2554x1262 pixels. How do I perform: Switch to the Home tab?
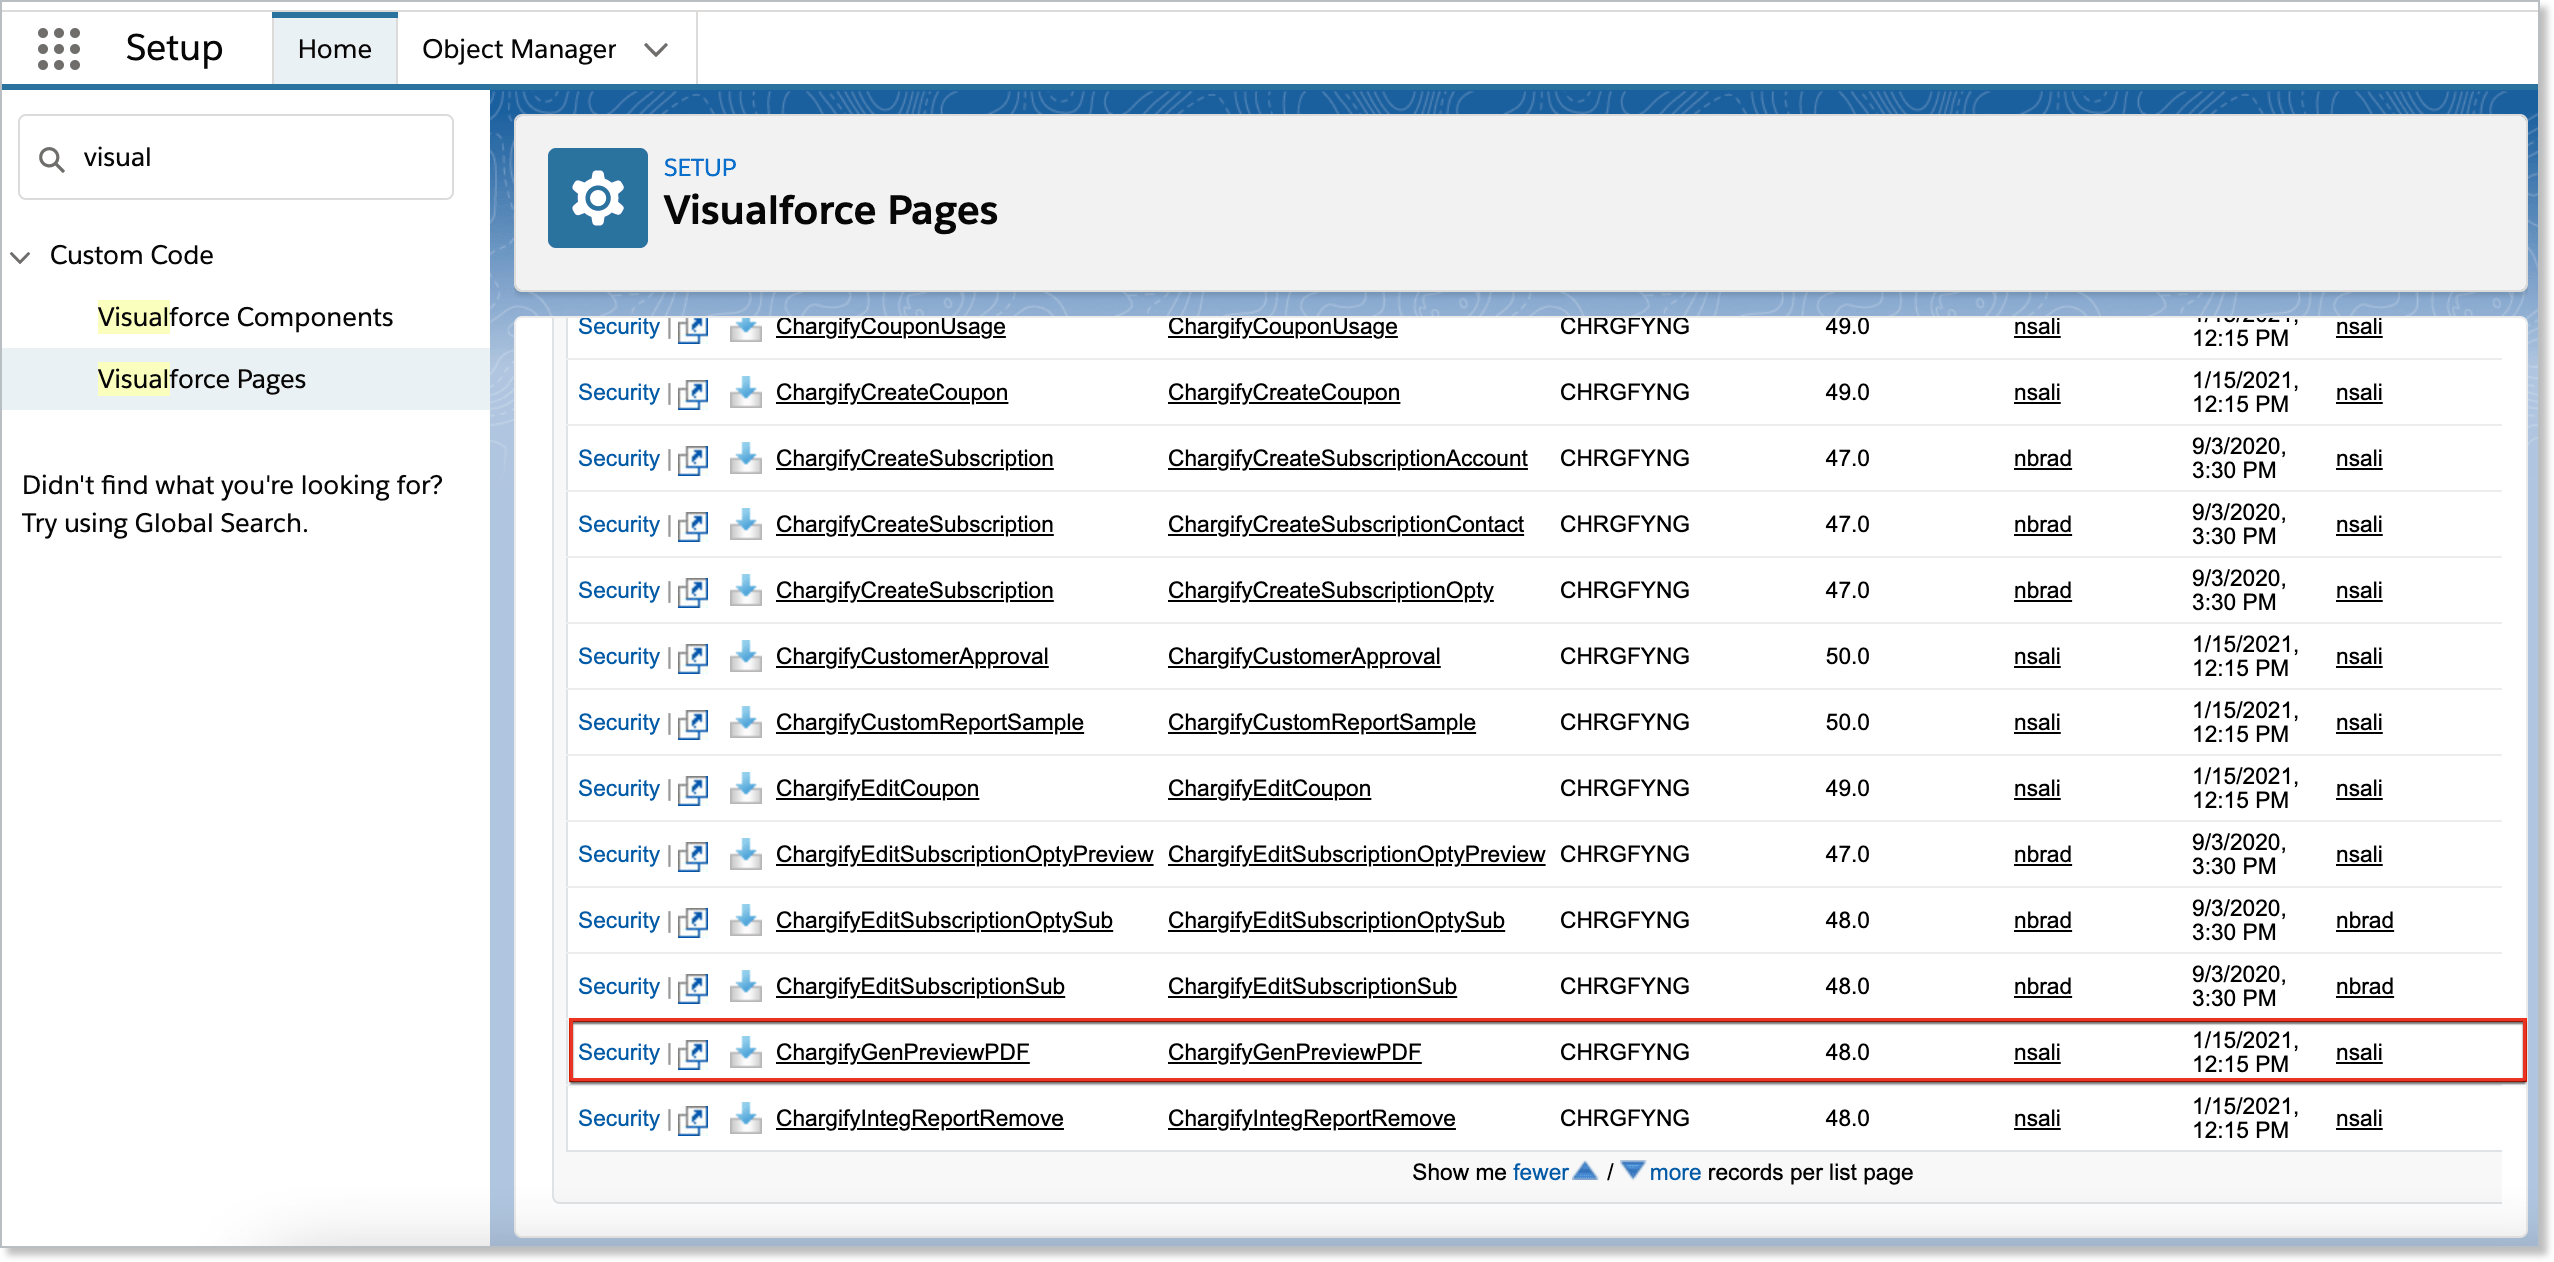tap(334, 47)
